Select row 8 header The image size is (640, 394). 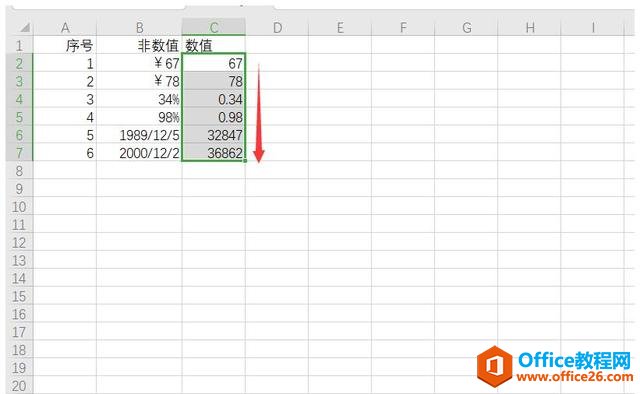[x=19, y=170]
